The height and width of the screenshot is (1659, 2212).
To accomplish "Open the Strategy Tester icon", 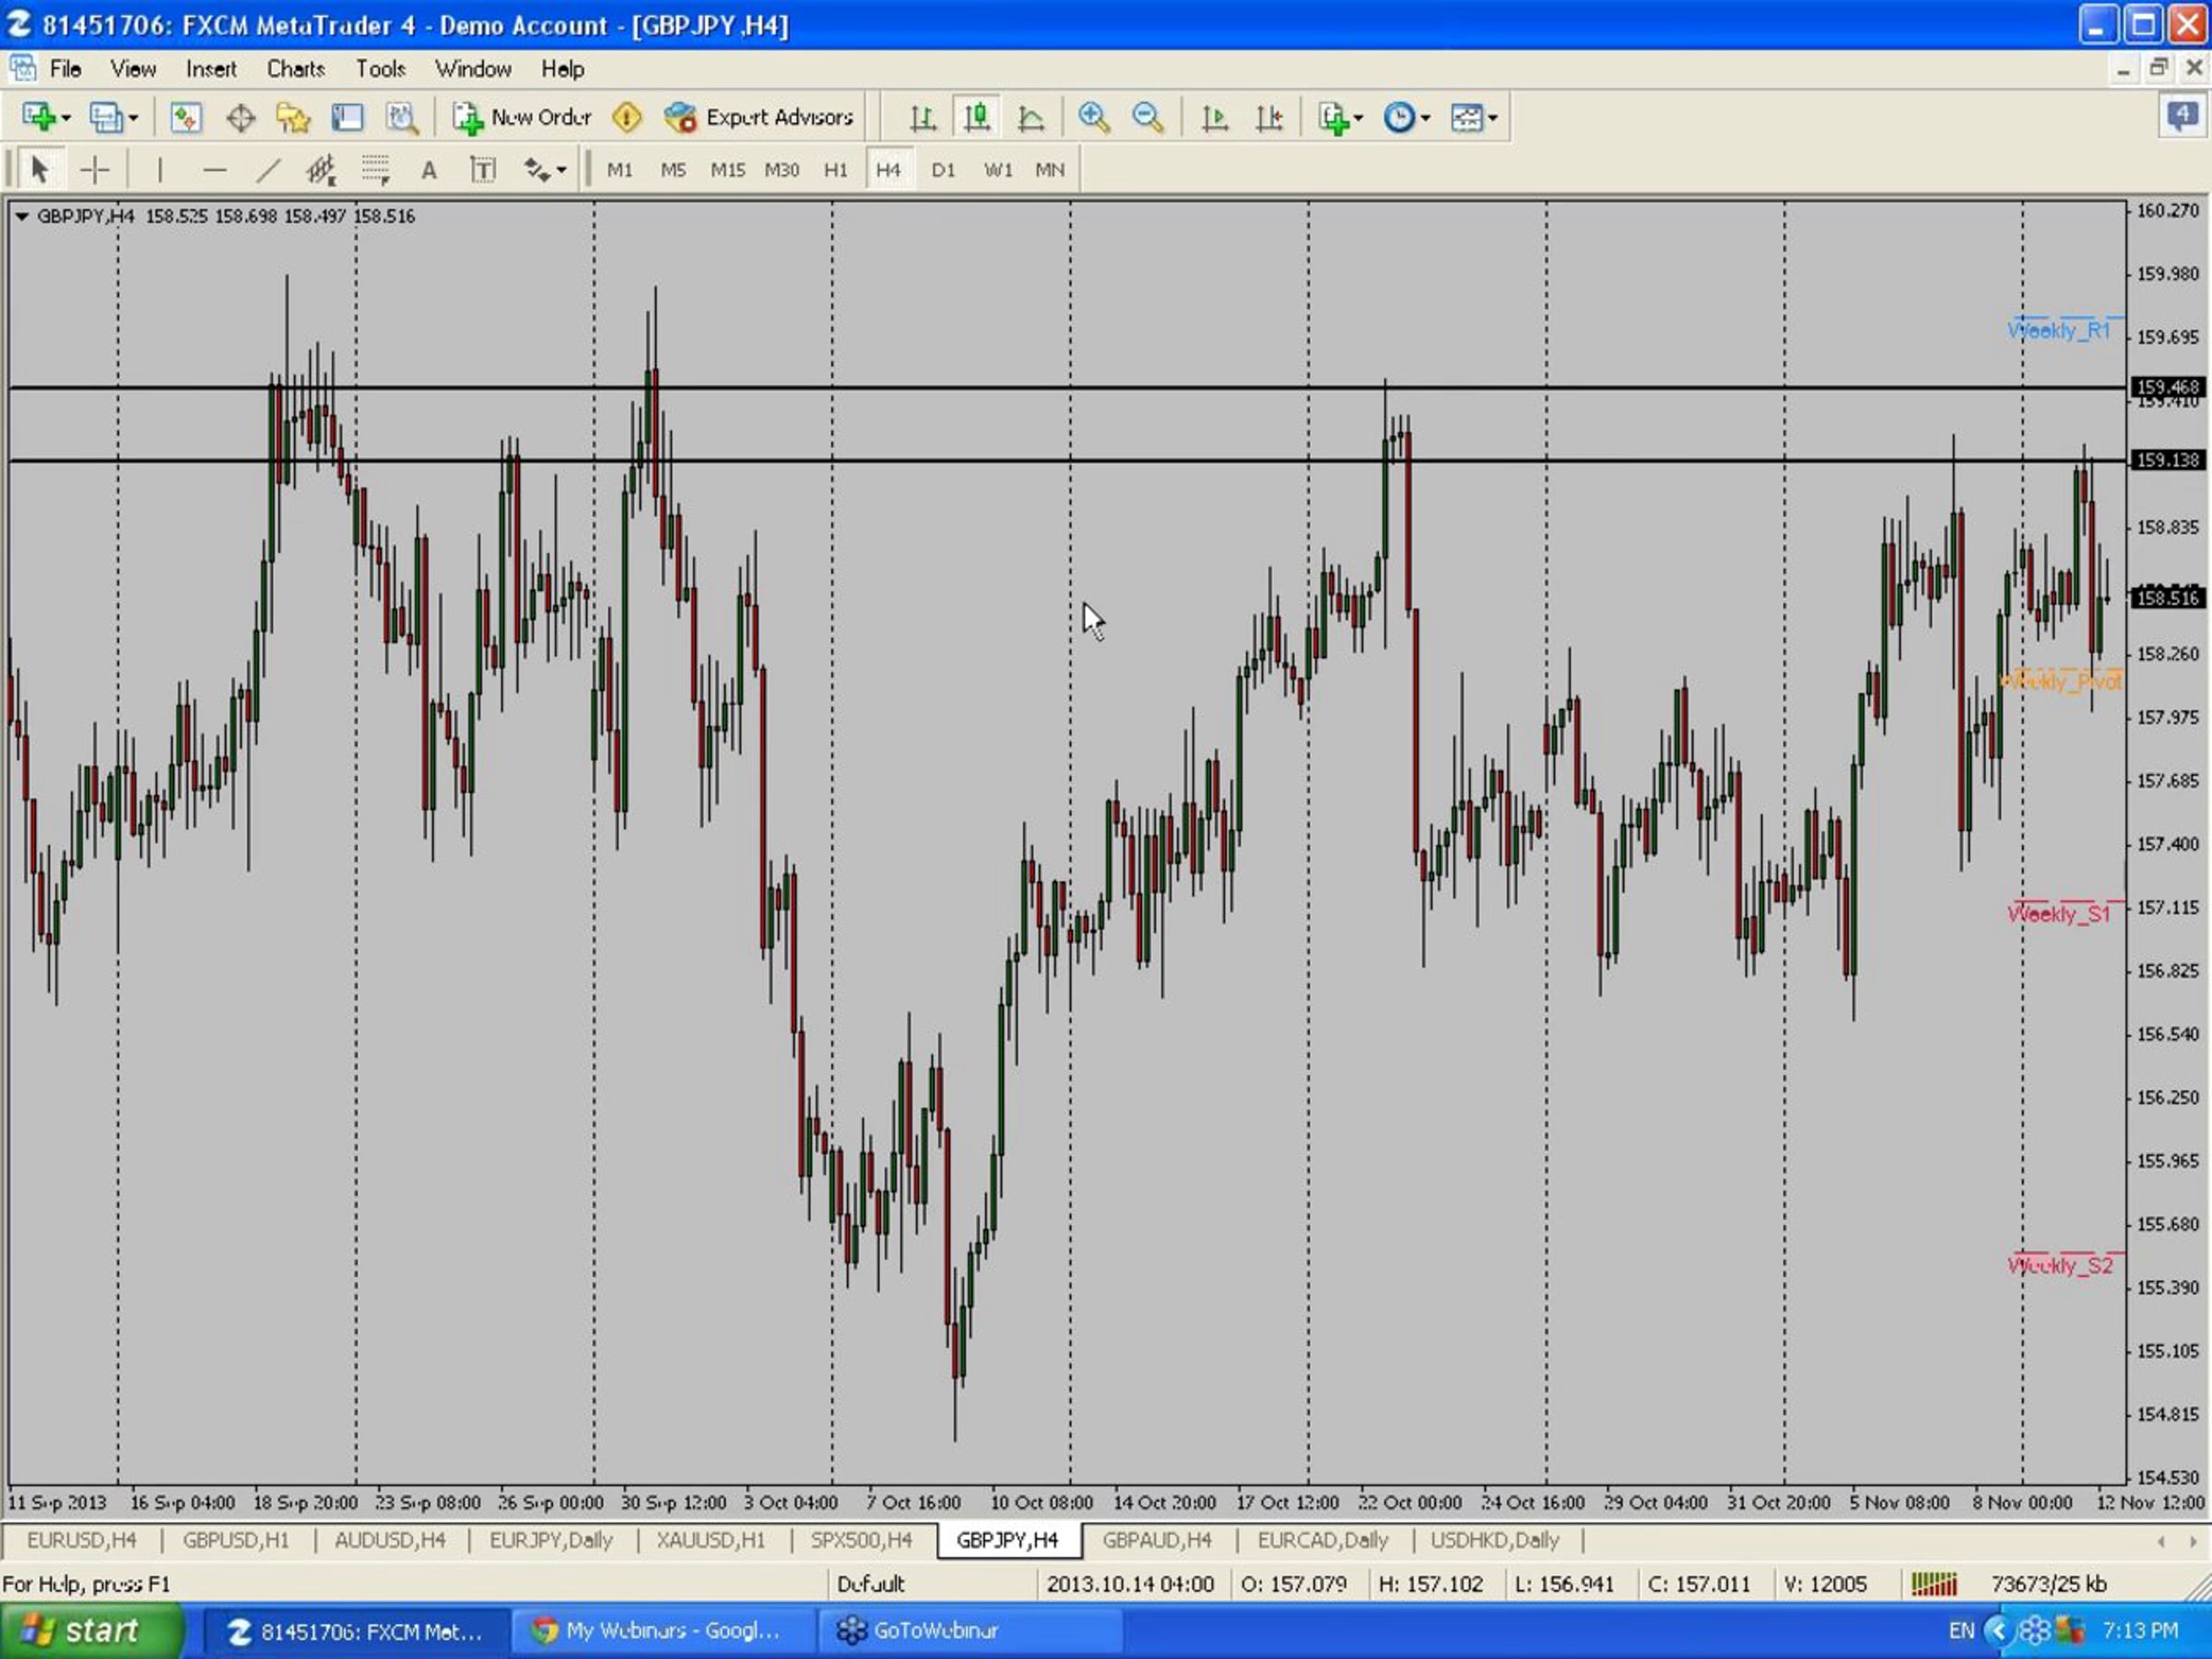I will pyautogui.click(x=402, y=118).
